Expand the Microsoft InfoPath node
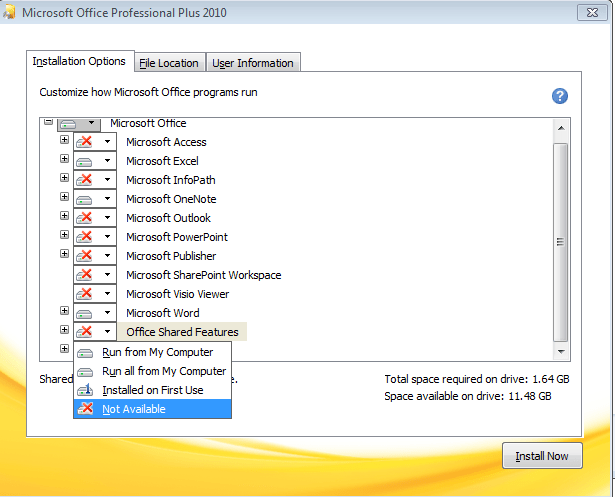This screenshot has width=615, height=497. (x=64, y=178)
